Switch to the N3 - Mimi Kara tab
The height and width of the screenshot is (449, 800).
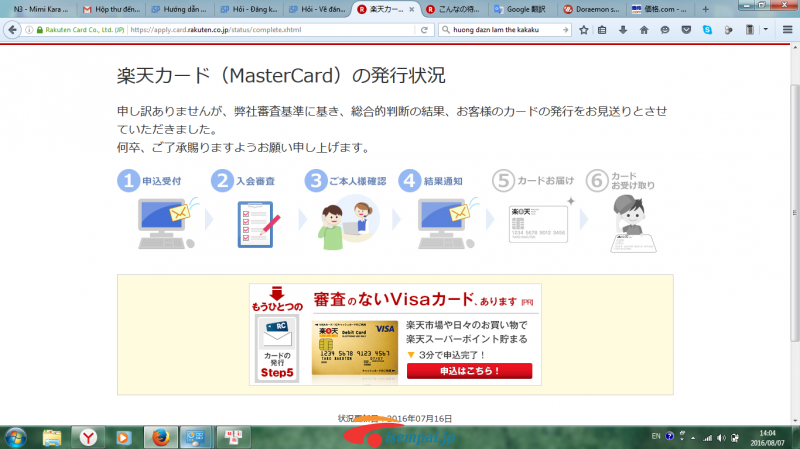41,9
